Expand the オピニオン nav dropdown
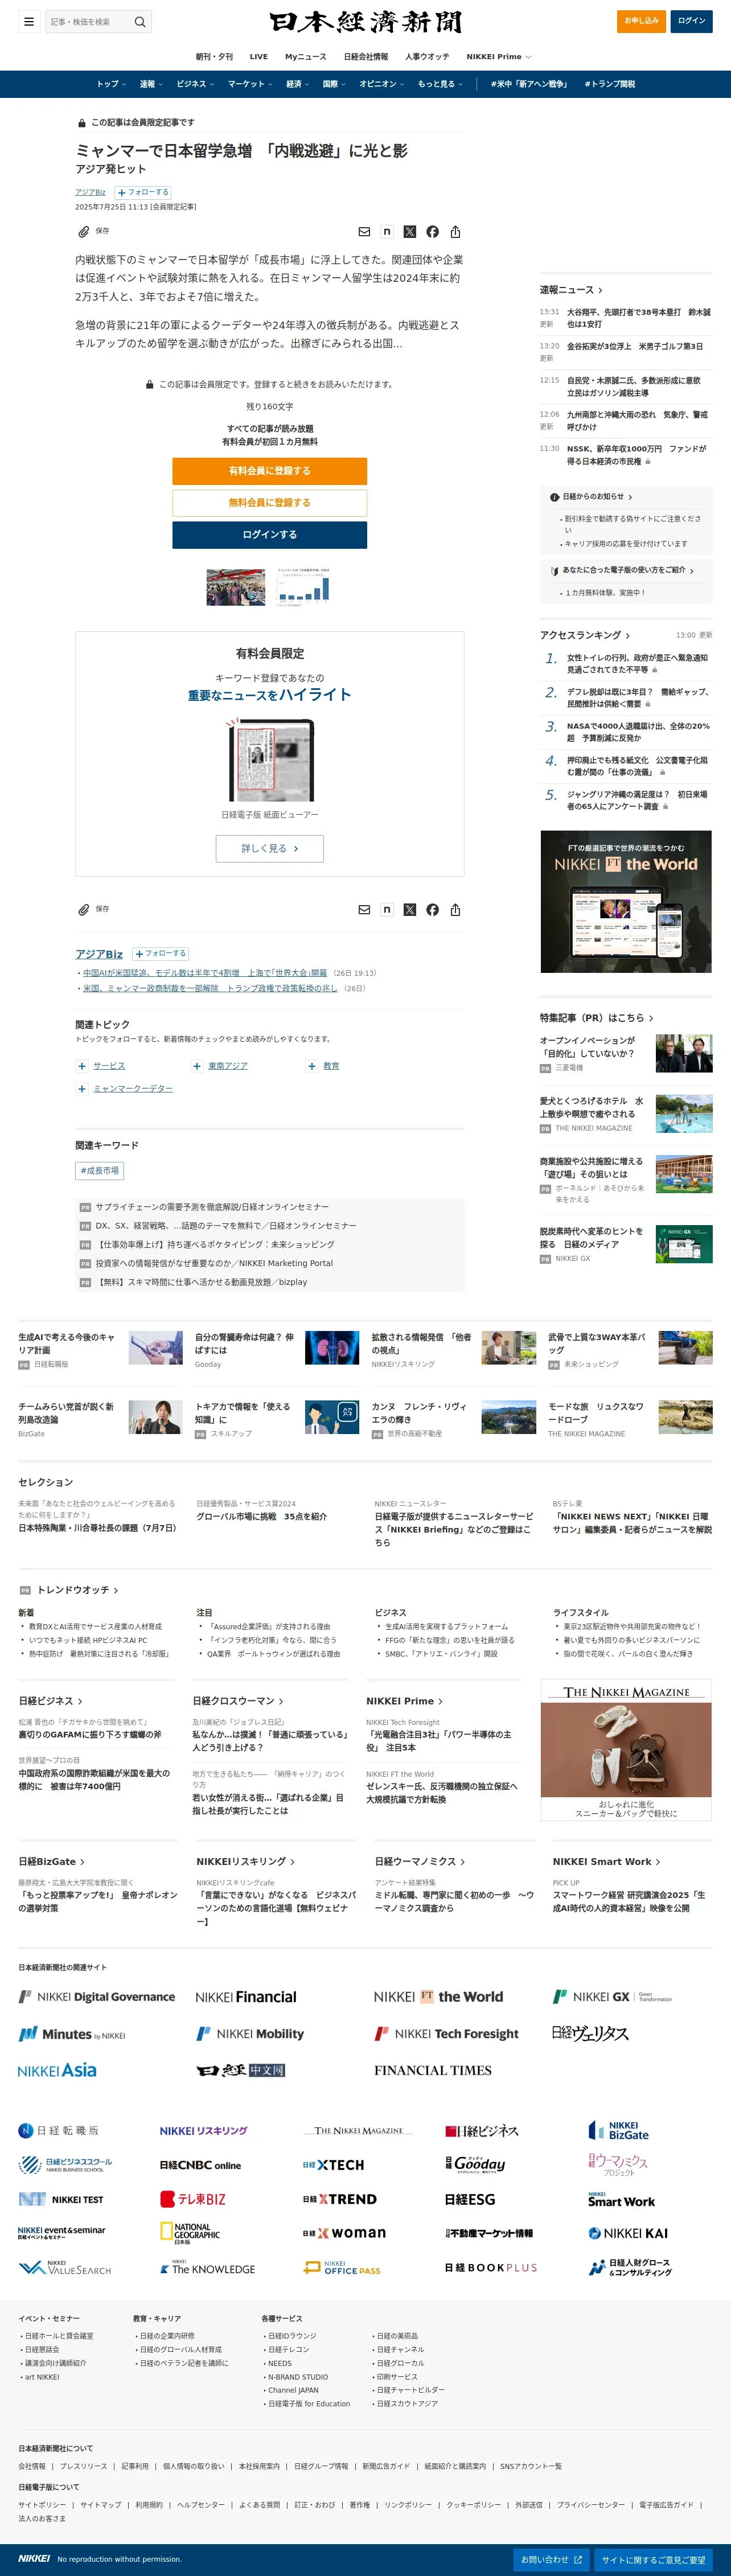731x2576 pixels. coord(382,84)
